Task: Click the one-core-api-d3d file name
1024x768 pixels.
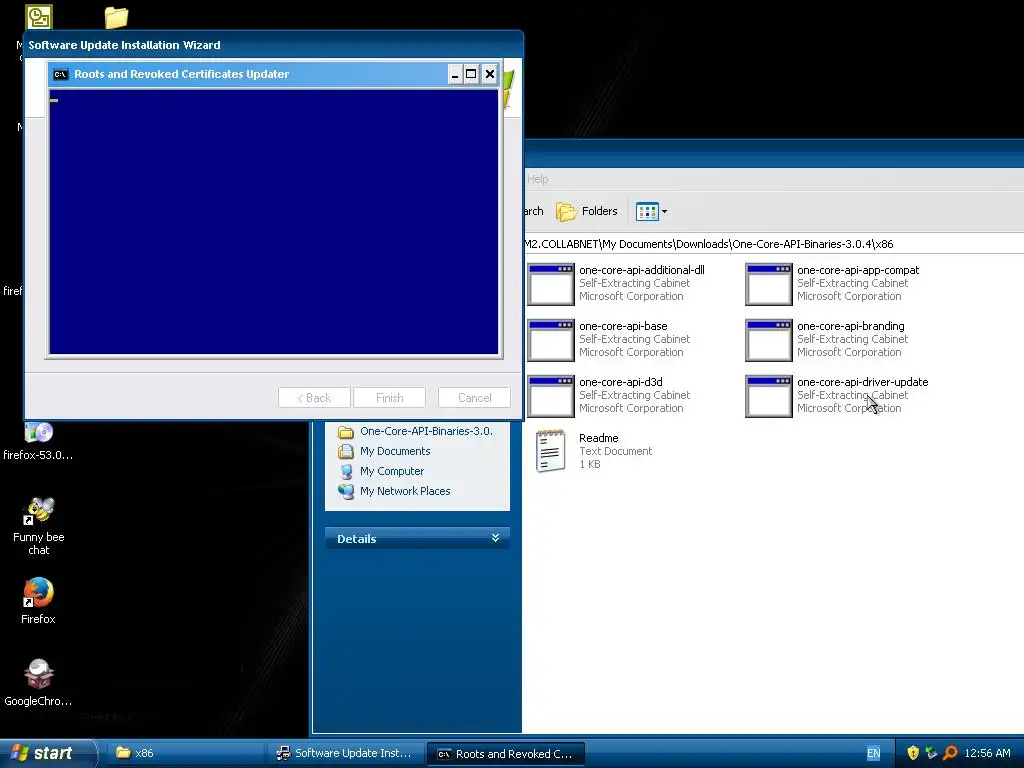Action: pos(620,382)
